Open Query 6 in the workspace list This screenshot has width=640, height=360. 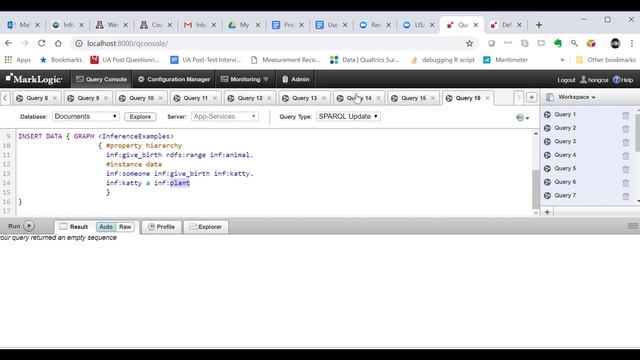pos(565,182)
